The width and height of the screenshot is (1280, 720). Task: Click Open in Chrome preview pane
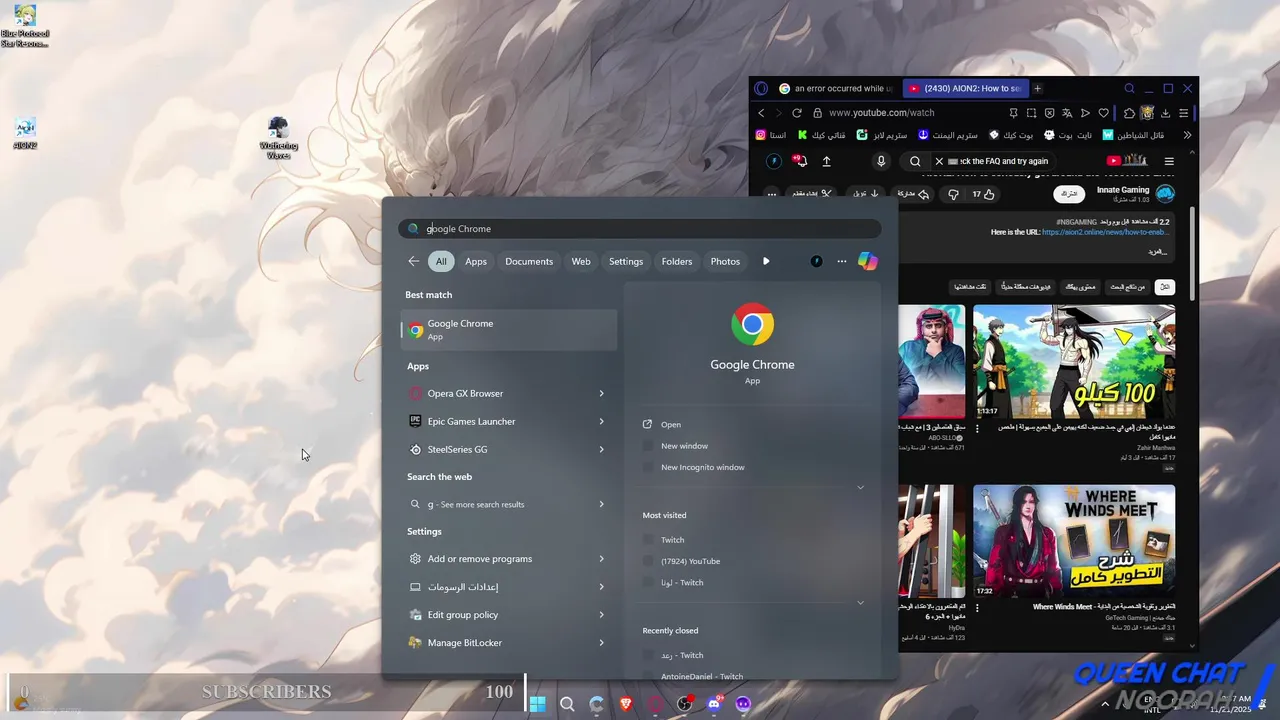pyautogui.click(x=670, y=424)
